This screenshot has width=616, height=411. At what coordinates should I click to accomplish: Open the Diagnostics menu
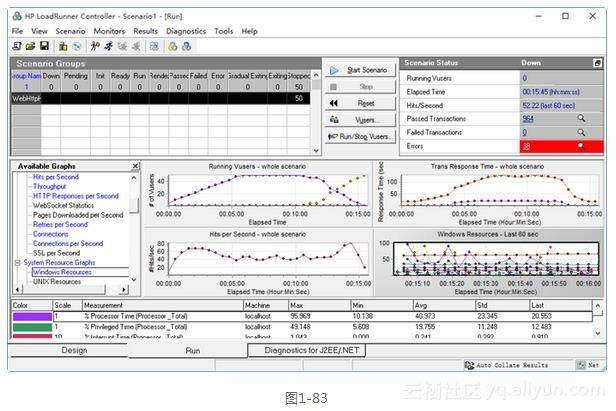[186, 31]
